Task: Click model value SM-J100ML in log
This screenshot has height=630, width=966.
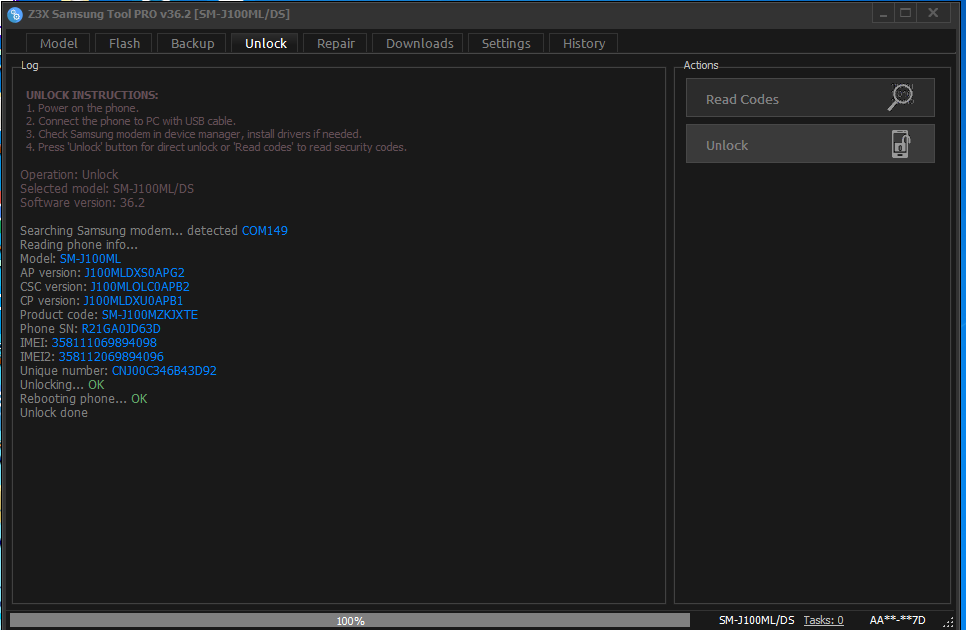Action: [x=90, y=259]
